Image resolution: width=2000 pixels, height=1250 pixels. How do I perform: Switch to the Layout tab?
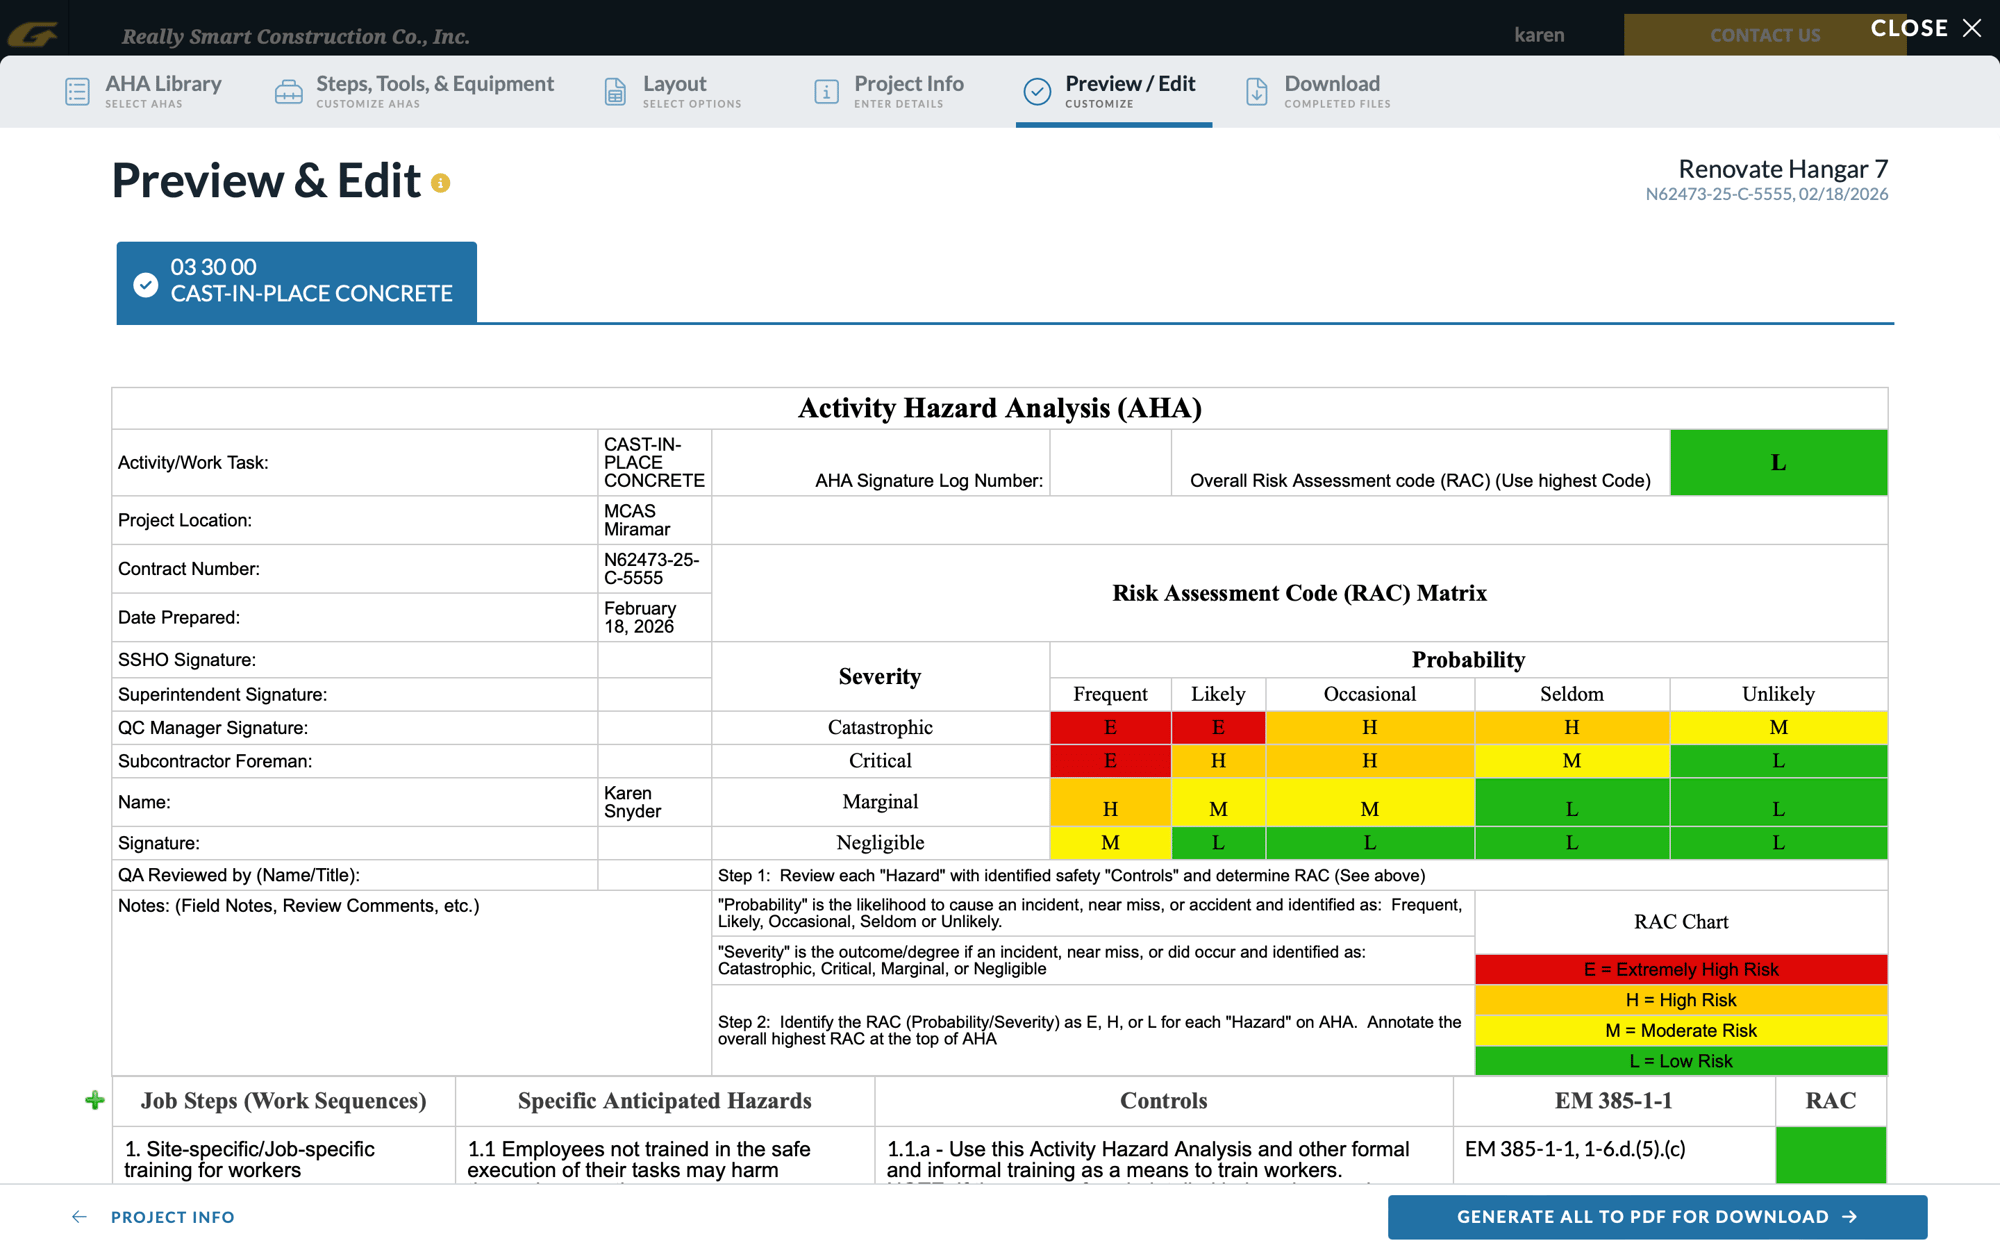click(673, 91)
